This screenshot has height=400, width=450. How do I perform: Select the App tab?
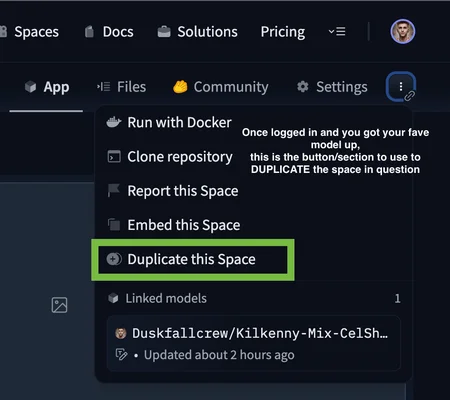(x=47, y=87)
